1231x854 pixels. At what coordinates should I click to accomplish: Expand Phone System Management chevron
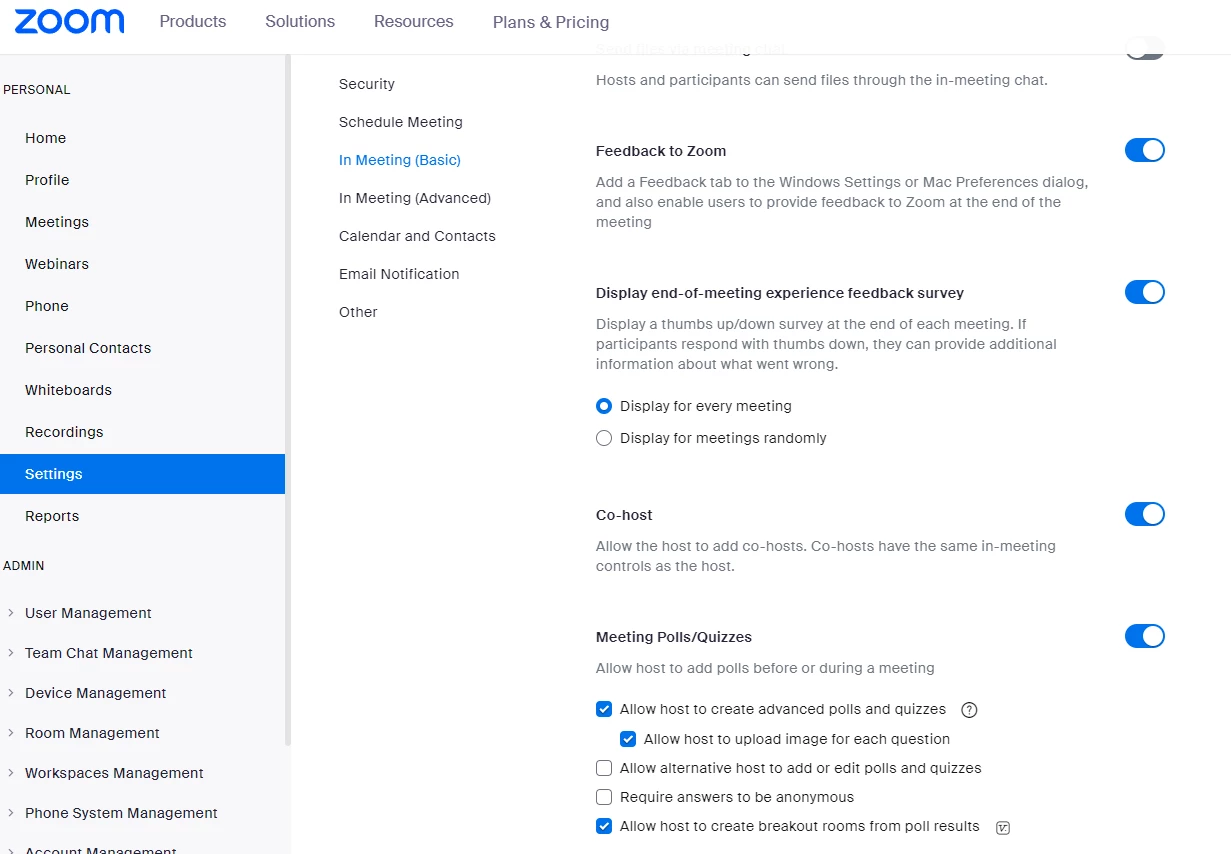pyautogui.click(x=11, y=813)
